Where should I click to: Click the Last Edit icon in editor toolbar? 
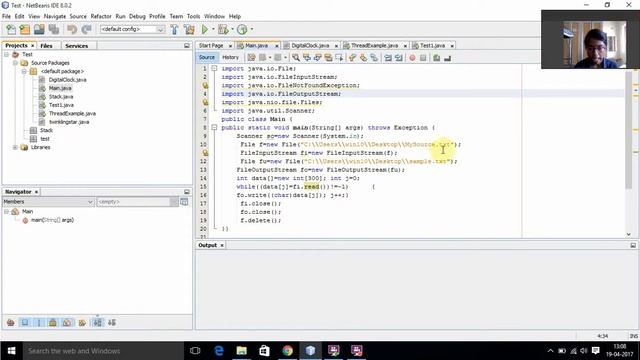click(251, 58)
